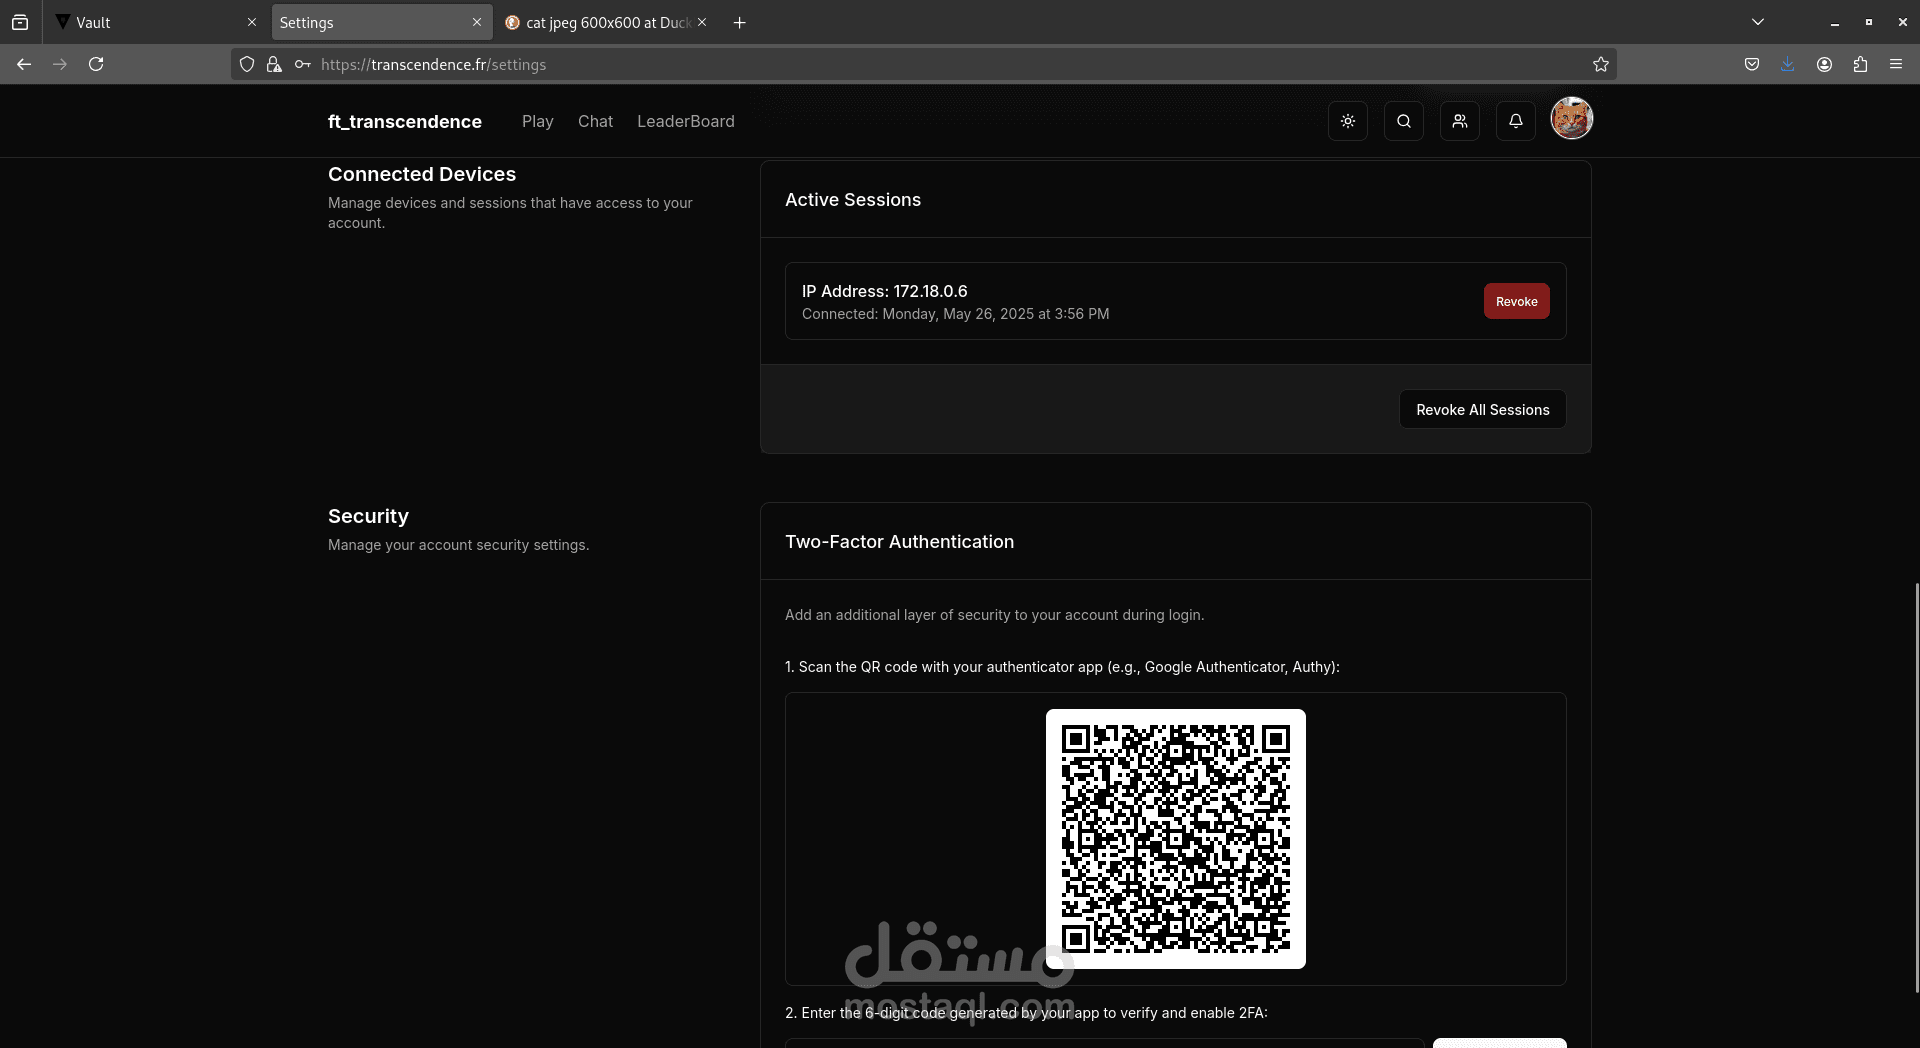Click the 'Two-Factor Authentication' heading
Screen dimensions: 1920x1048
(x=900, y=542)
